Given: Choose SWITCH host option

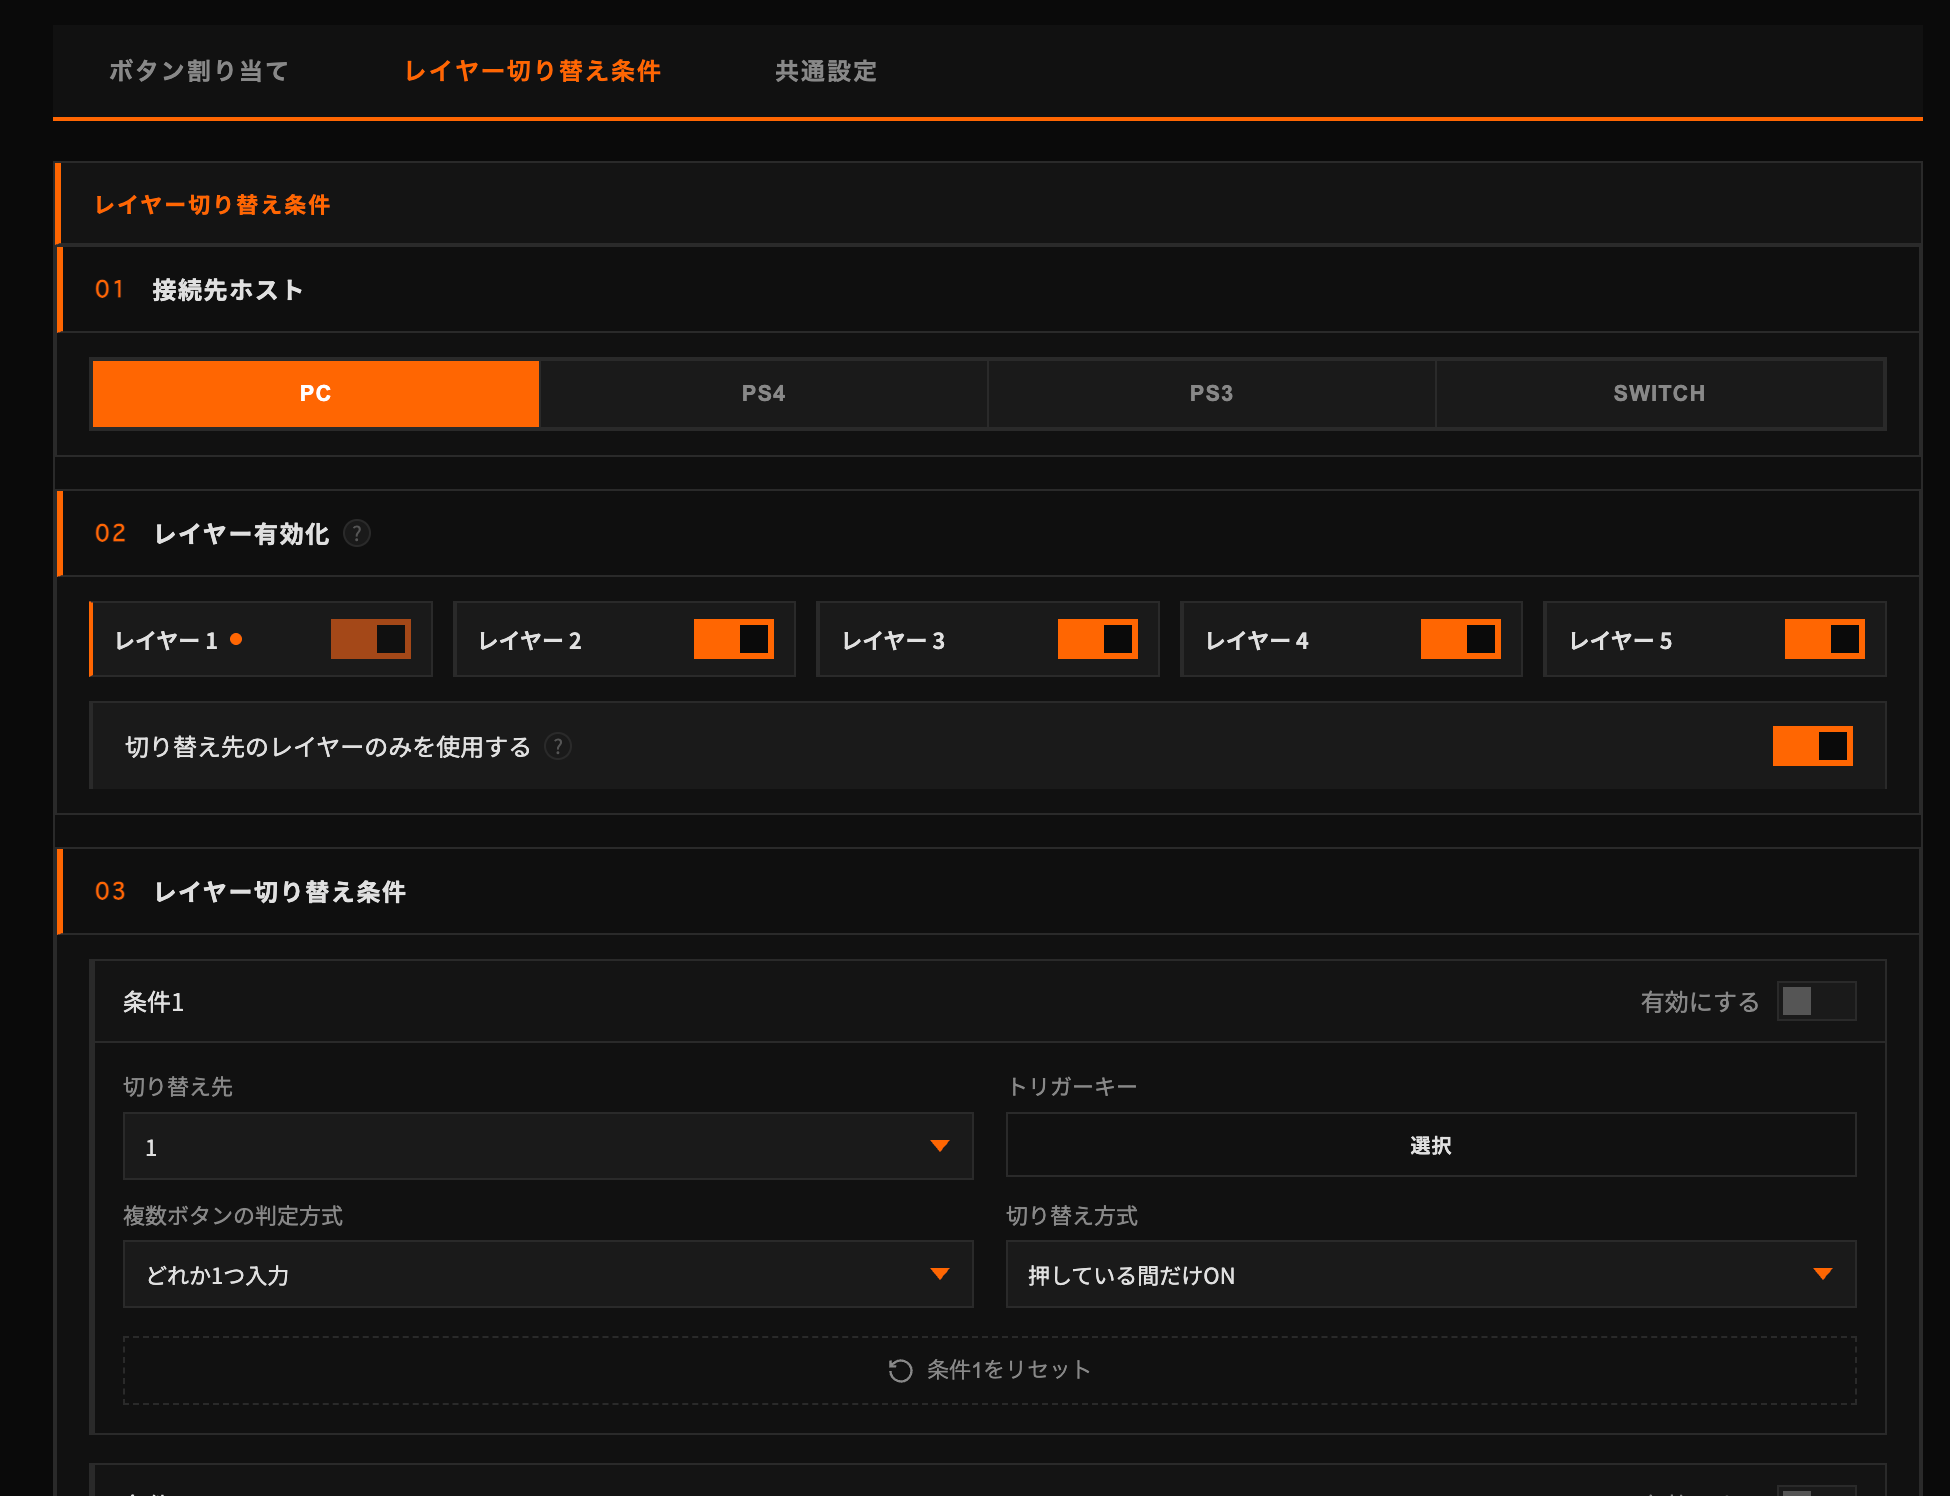Looking at the screenshot, I should [1659, 394].
